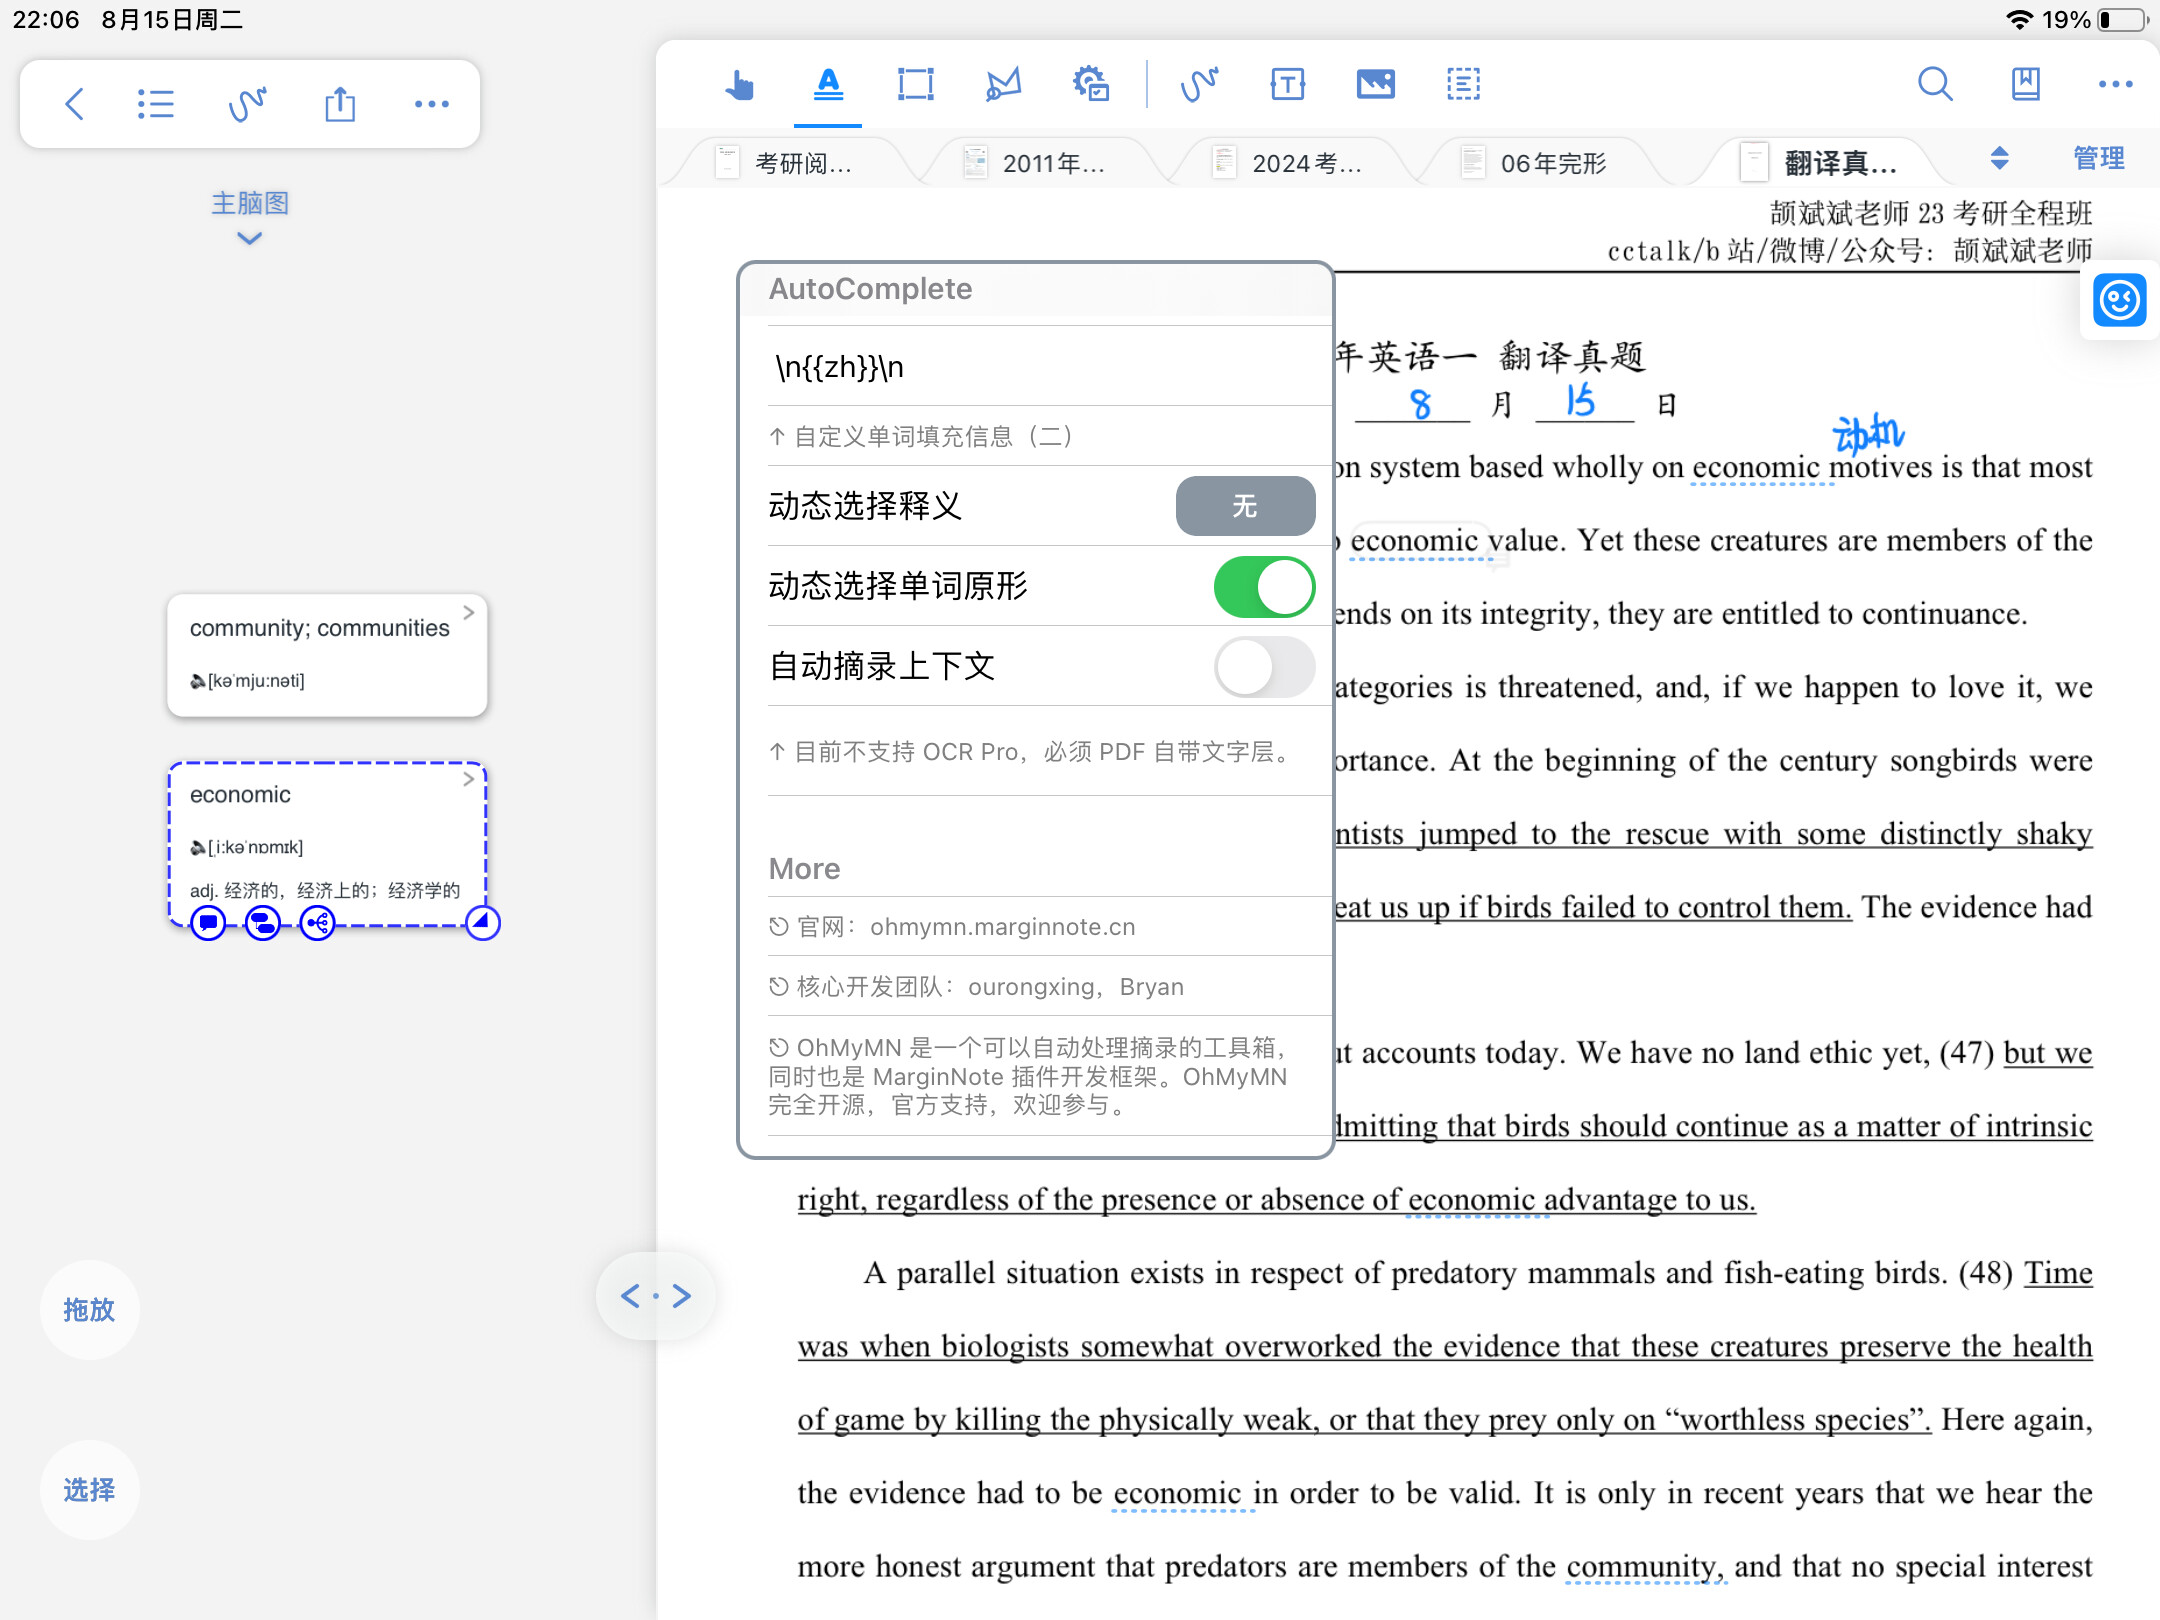Open 动态选择释义 option selector

pos(1245,506)
